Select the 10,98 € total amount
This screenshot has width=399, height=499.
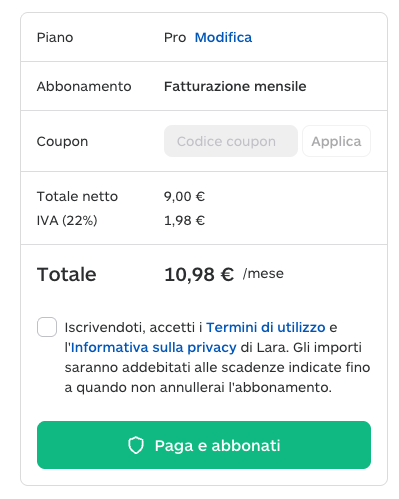click(x=199, y=275)
